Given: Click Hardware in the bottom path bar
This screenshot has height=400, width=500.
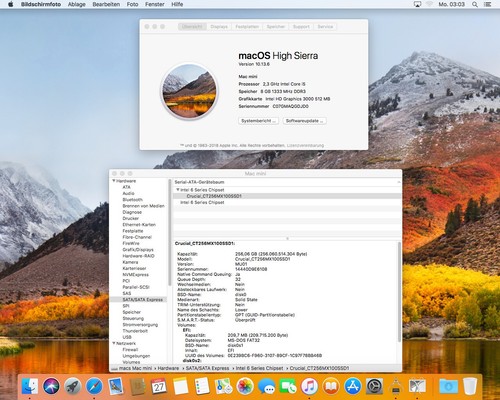Looking at the screenshot, I should click(168, 368).
